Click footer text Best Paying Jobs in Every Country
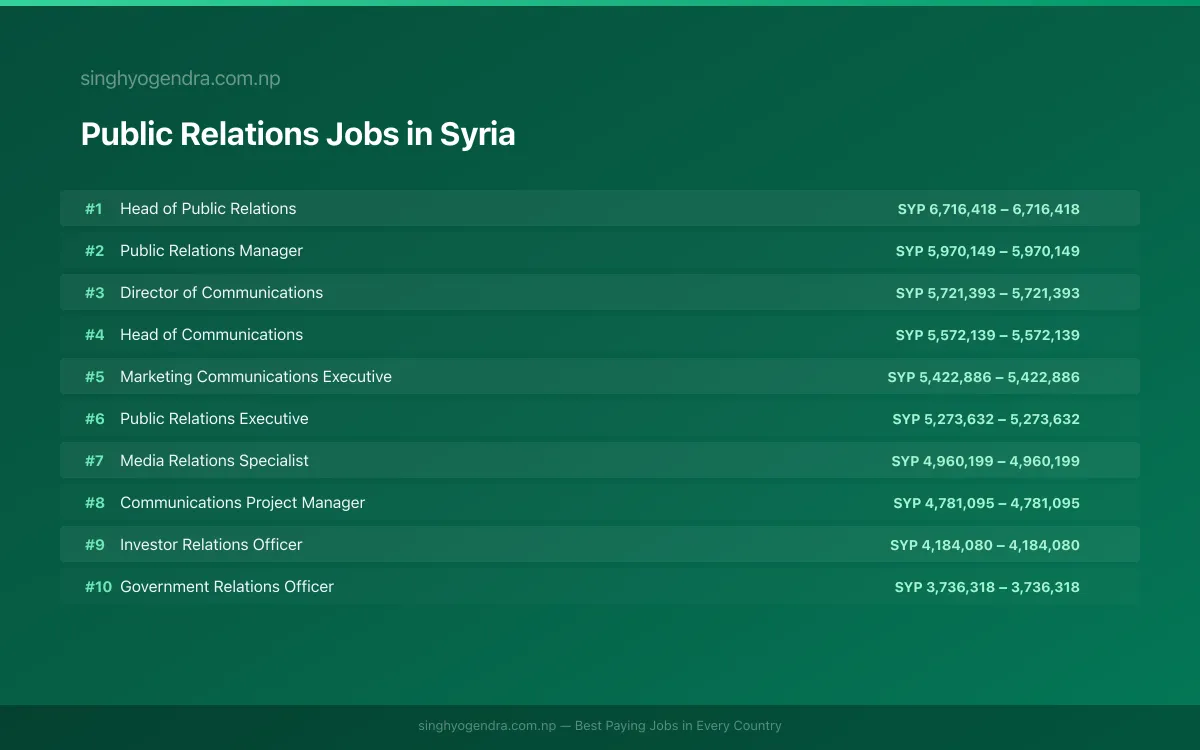The image size is (1200, 750). (678, 726)
